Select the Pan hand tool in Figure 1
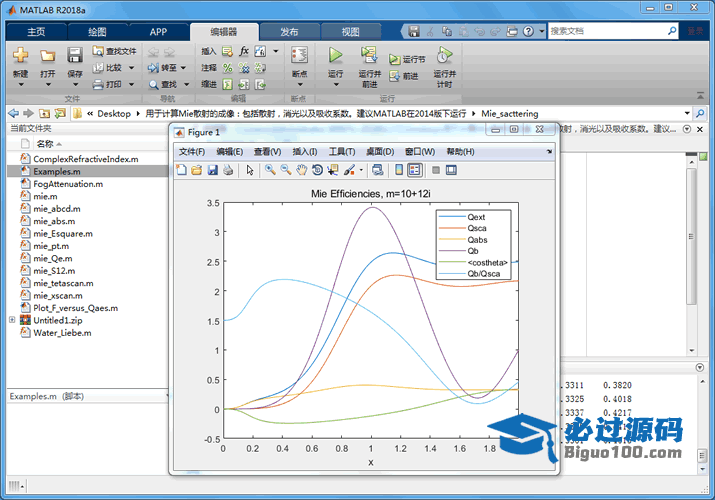The height and width of the screenshot is (500, 715). [301, 170]
